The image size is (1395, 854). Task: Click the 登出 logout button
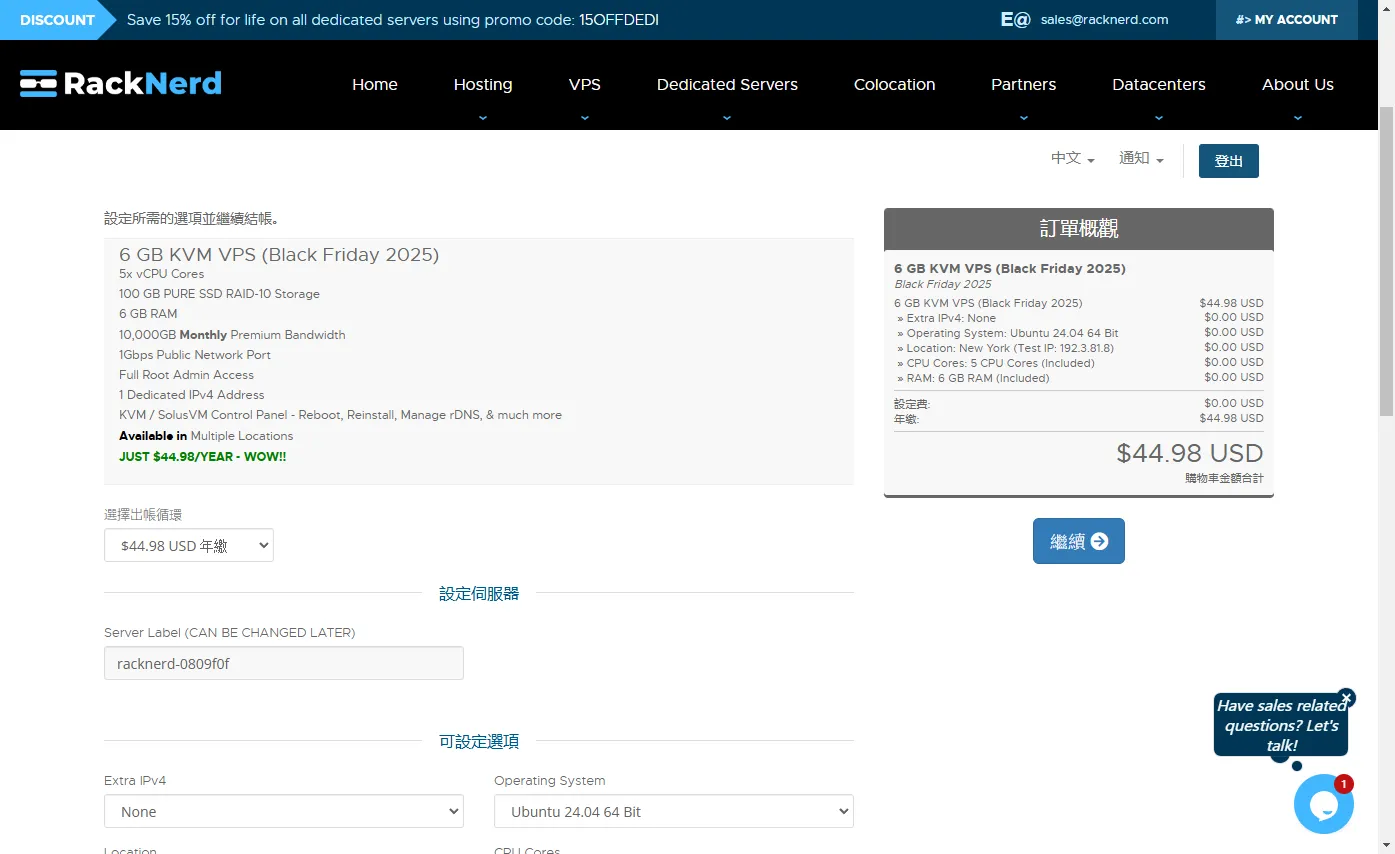click(1228, 161)
